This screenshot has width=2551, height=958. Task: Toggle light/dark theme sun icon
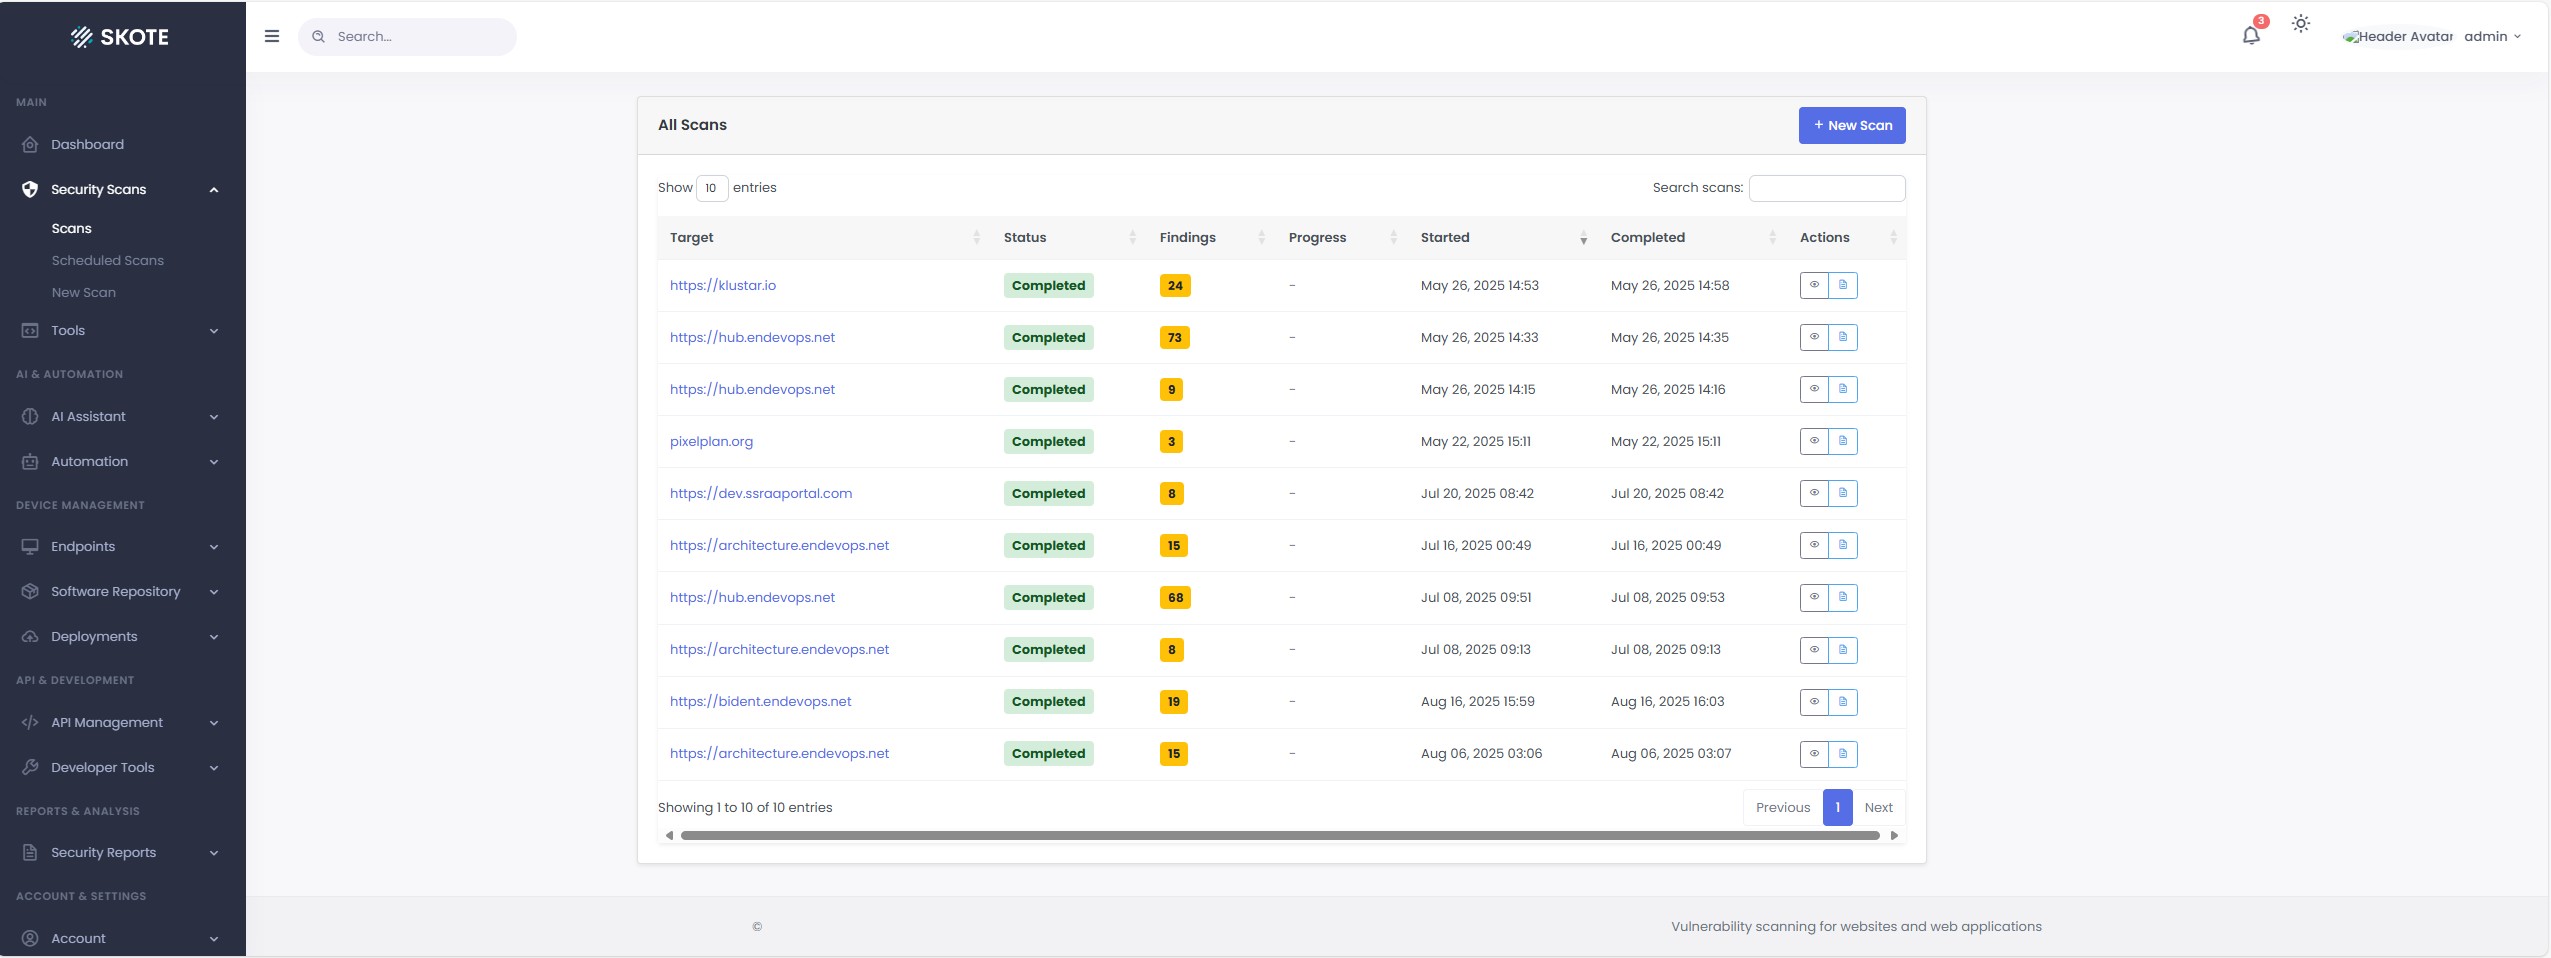pos(2301,24)
